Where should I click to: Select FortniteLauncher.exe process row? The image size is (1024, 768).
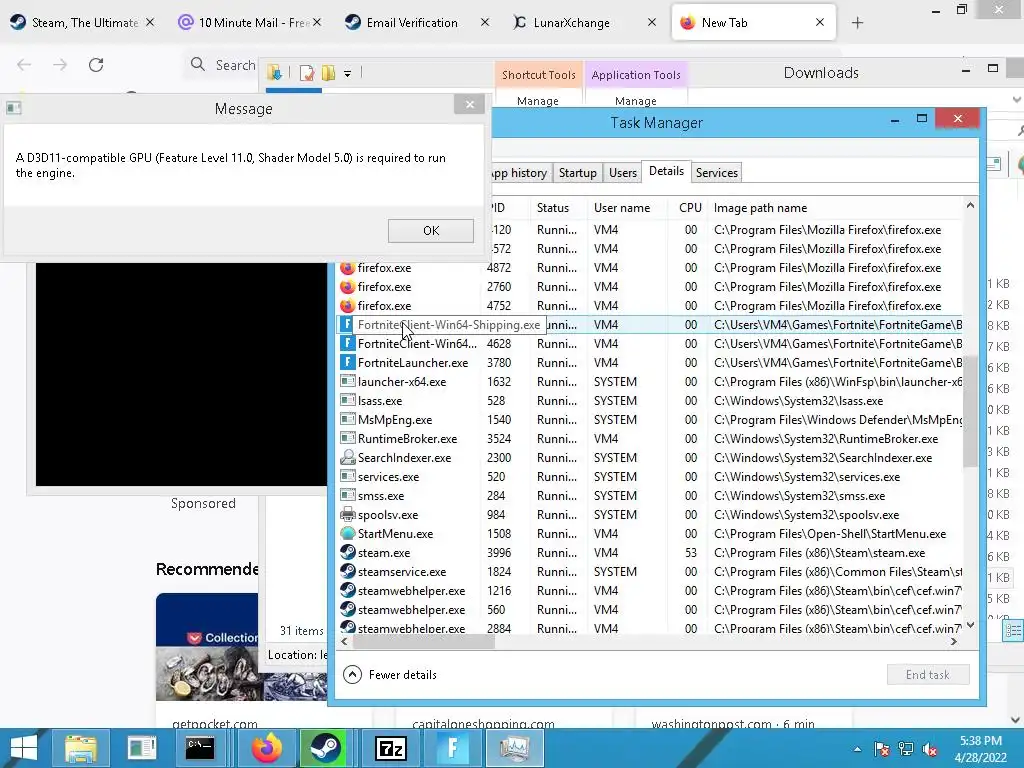tap(650, 362)
